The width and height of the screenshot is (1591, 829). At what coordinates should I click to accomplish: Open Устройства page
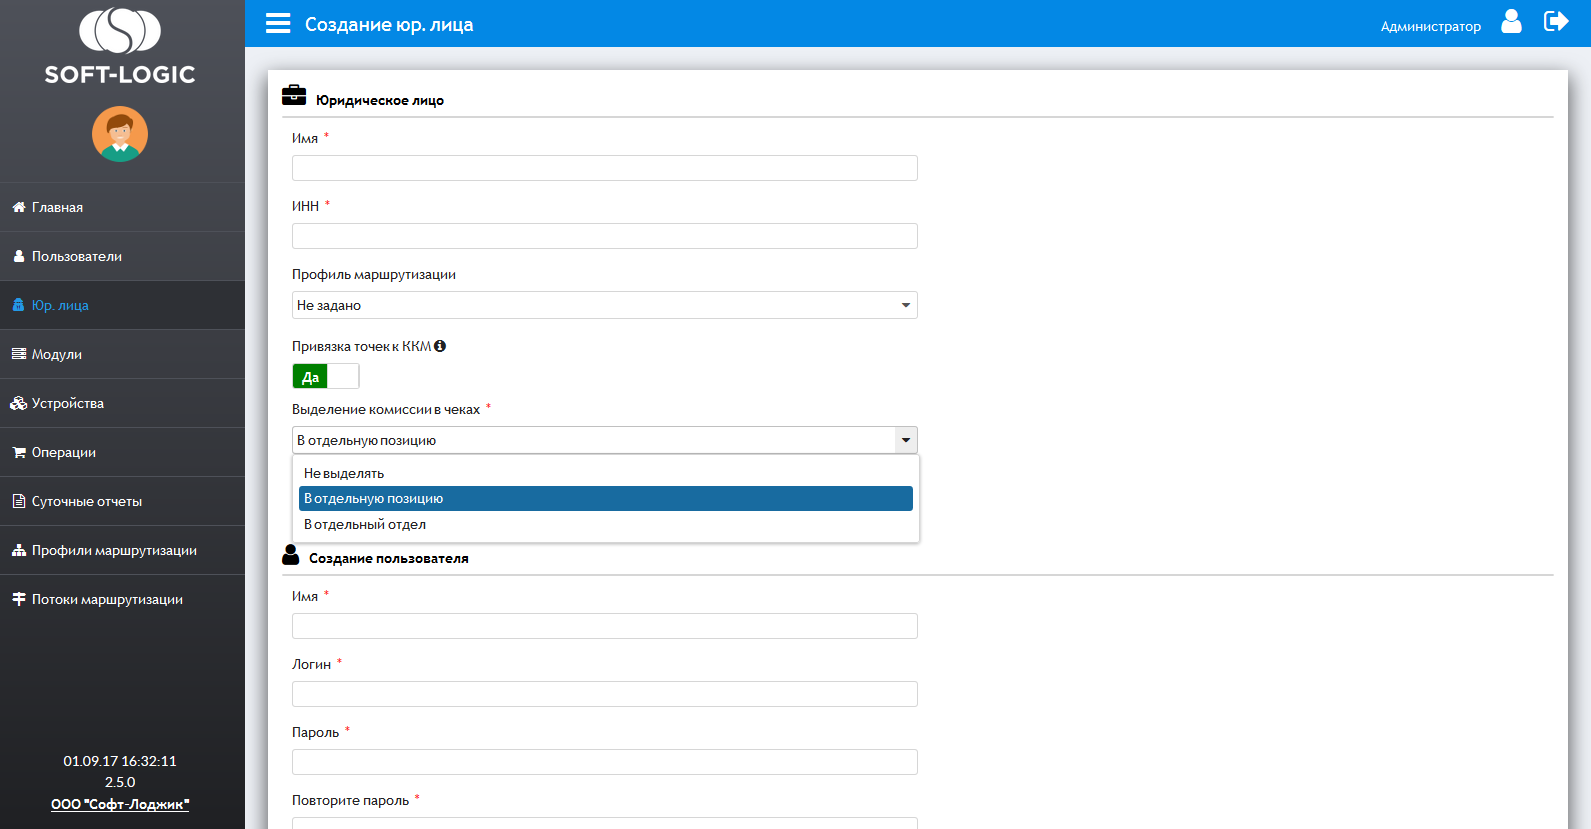[x=122, y=403]
